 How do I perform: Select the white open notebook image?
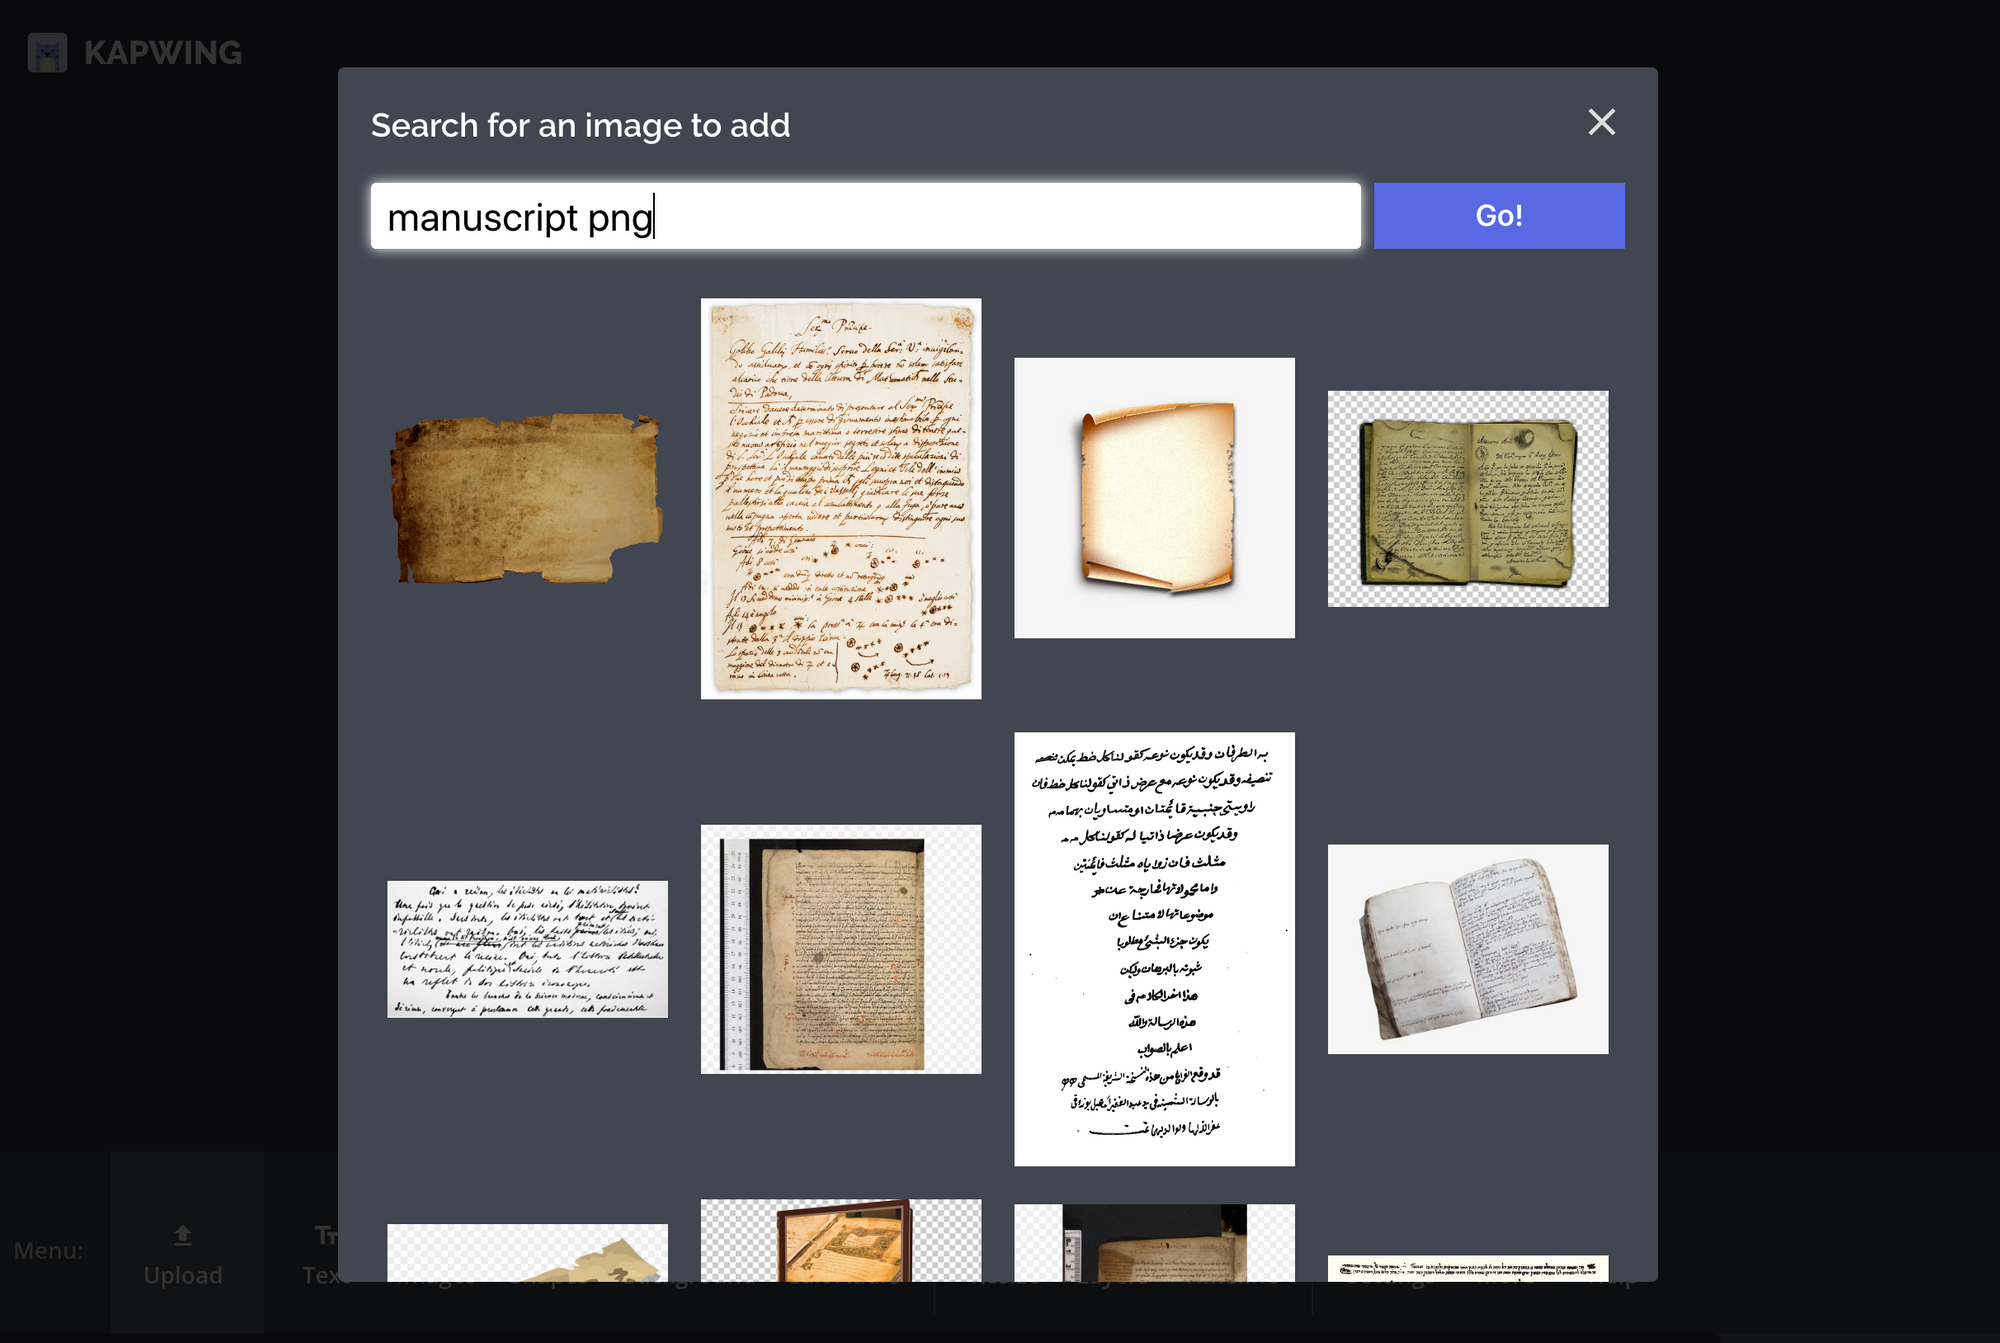coord(1468,949)
